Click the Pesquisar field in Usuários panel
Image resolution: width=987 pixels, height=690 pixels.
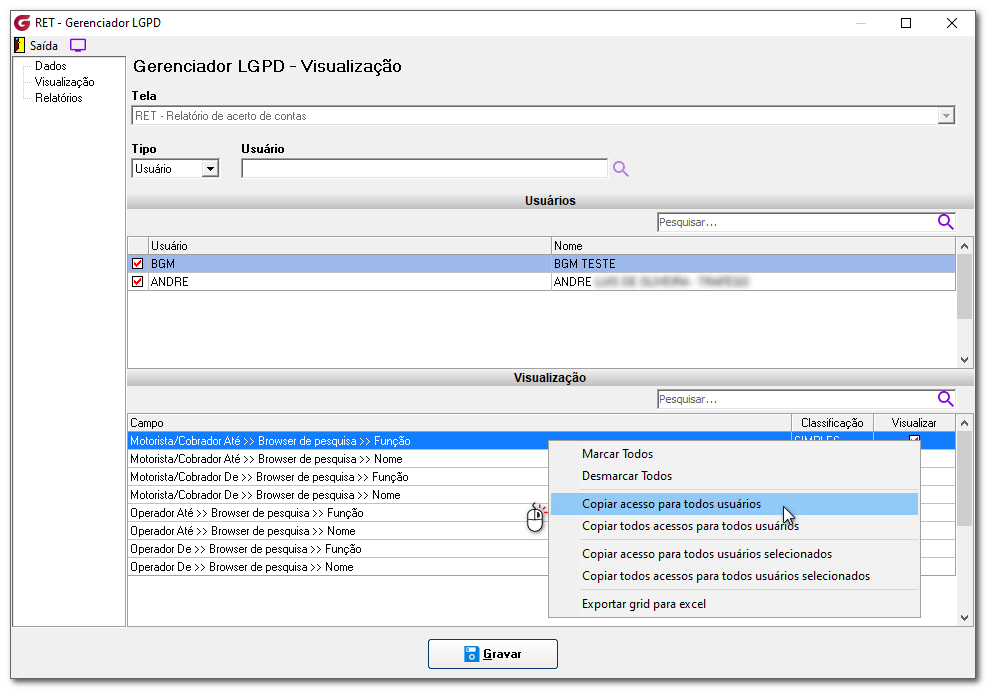(x=797, y=222)
